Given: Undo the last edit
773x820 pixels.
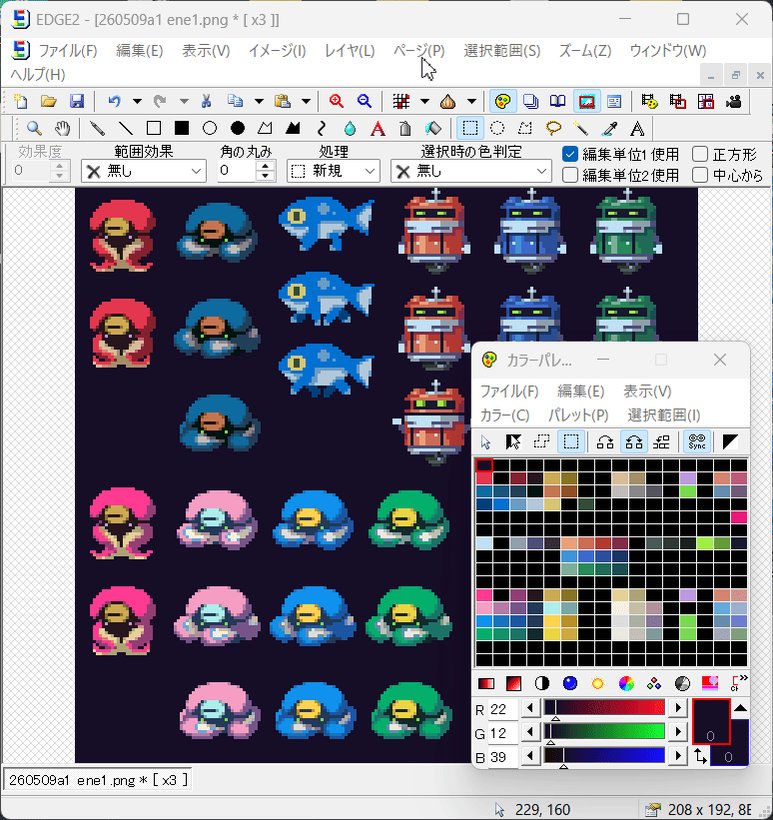Looking at the screenshot, I should click(x=114, y=101).
